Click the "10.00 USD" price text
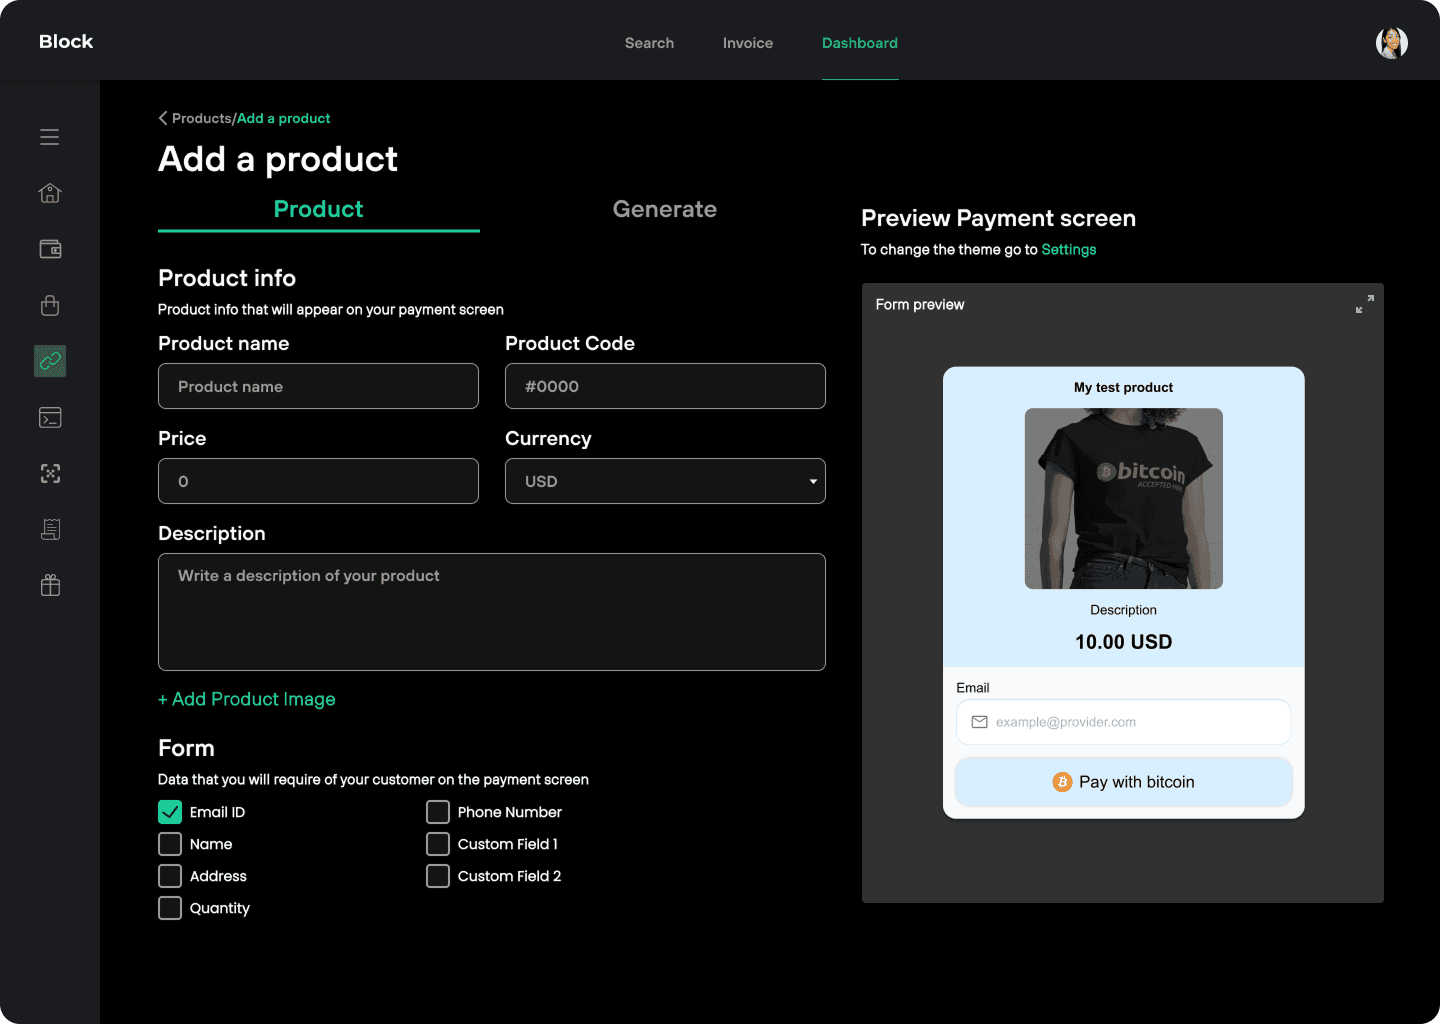The height and width of the screenshot is (1024, 1440). click(1124, 642)
